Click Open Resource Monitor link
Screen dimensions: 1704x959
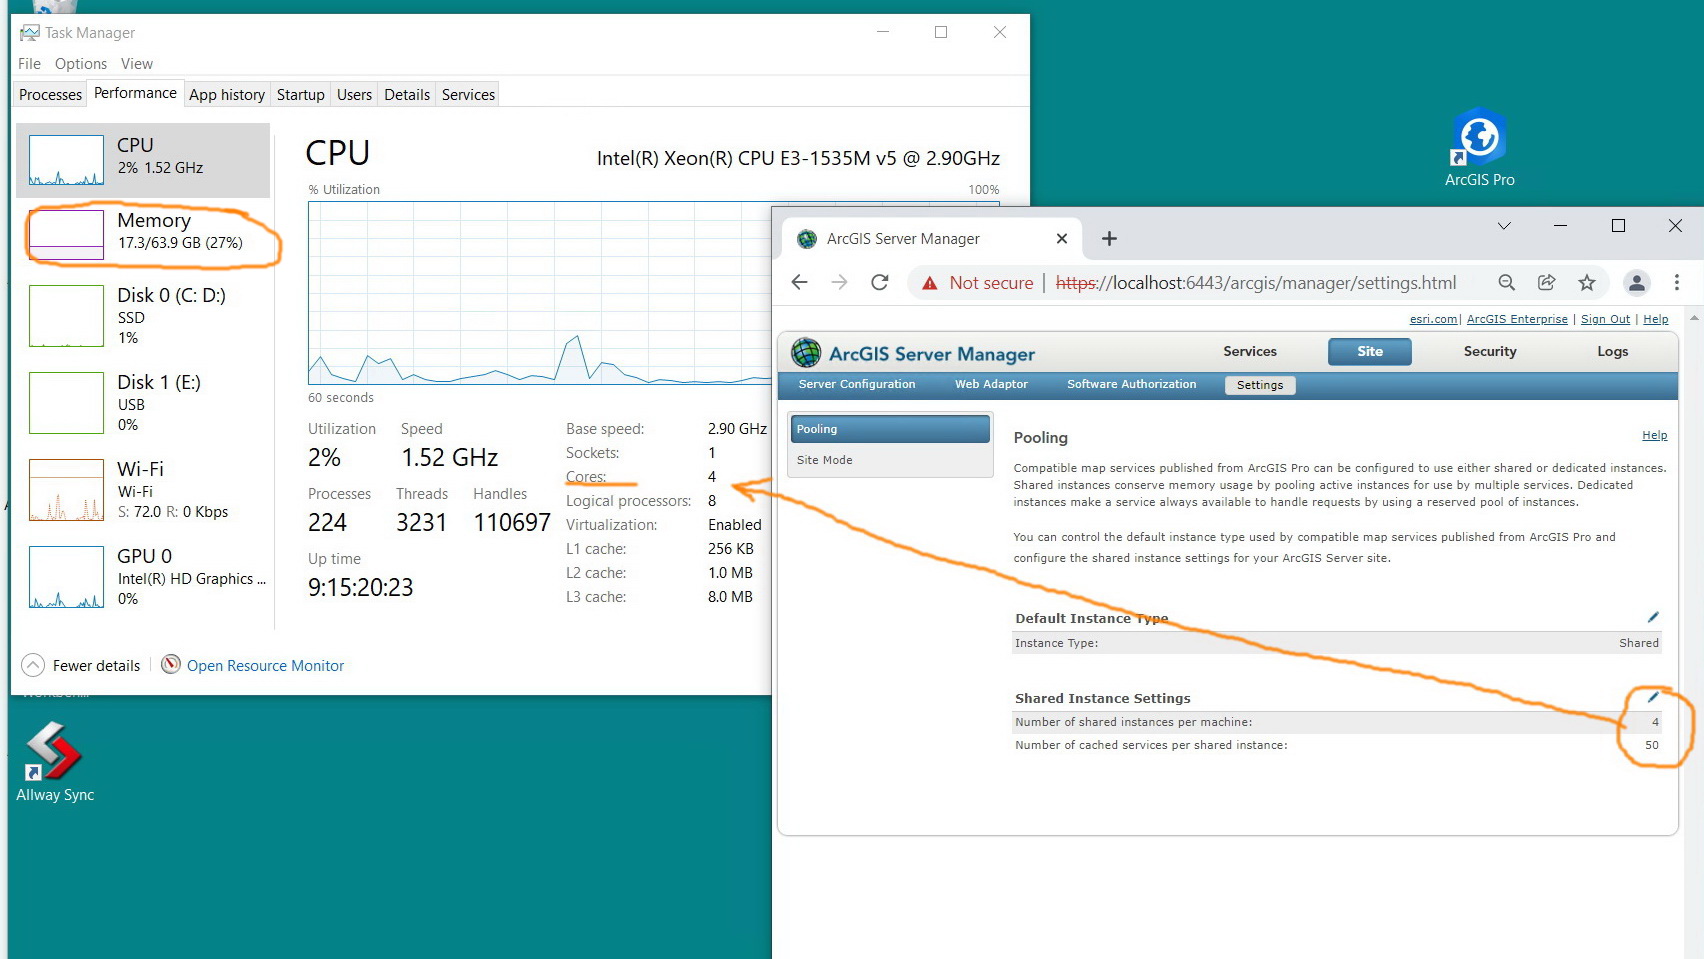point(265,666)
